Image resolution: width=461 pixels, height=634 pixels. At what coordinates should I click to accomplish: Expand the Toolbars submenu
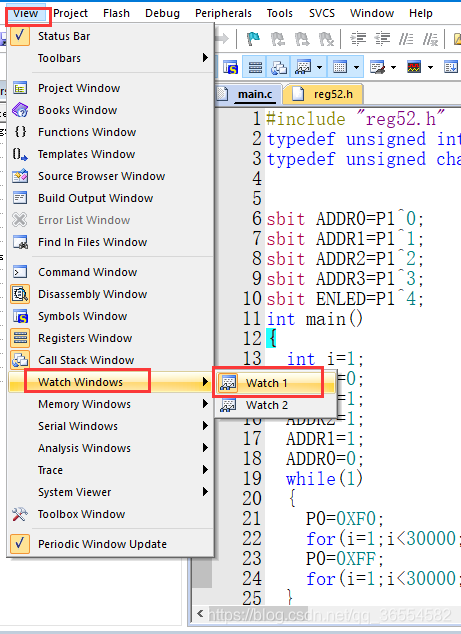[x=110, y=58]
